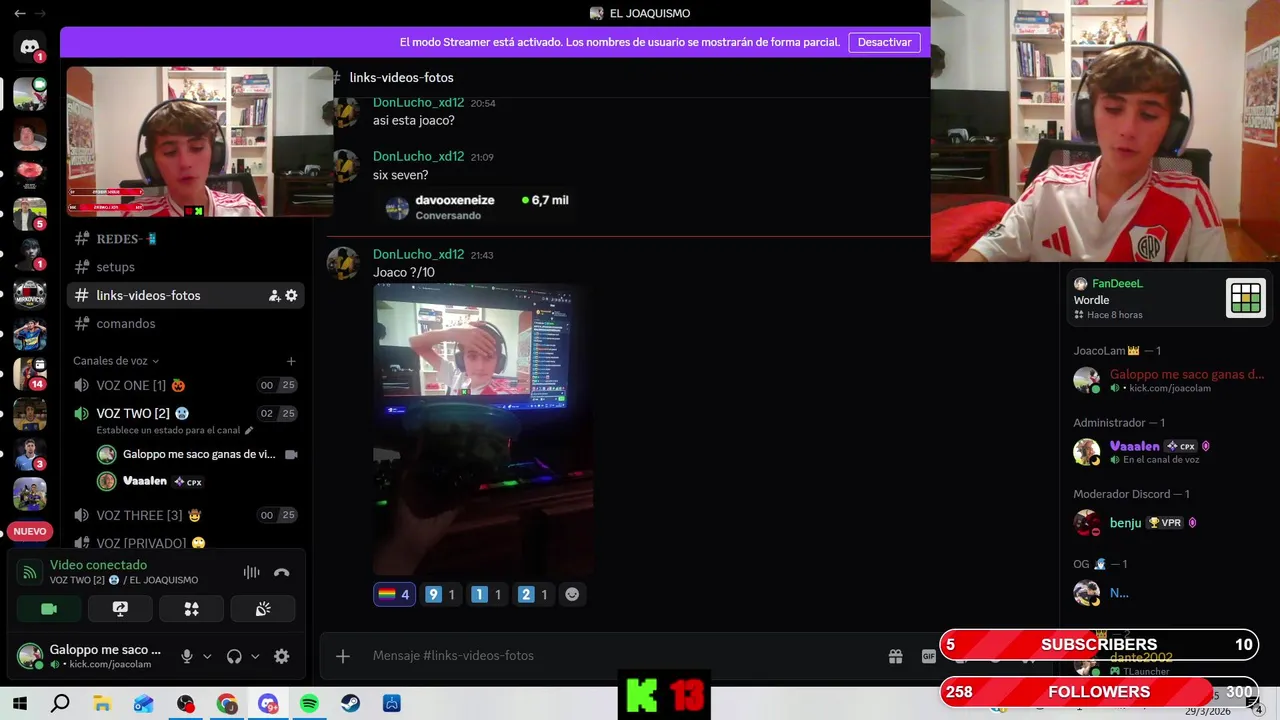
Task: Open Spotify from taskbar
Action: point(309,704)
